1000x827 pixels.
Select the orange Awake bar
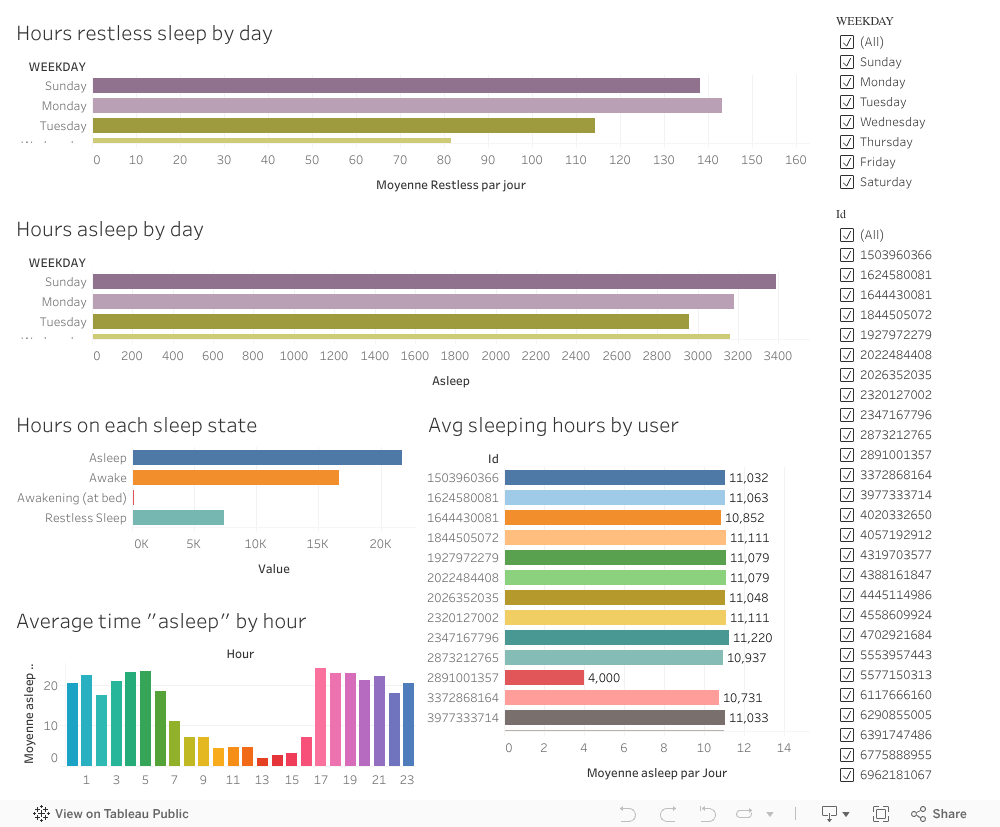(236, 478)
